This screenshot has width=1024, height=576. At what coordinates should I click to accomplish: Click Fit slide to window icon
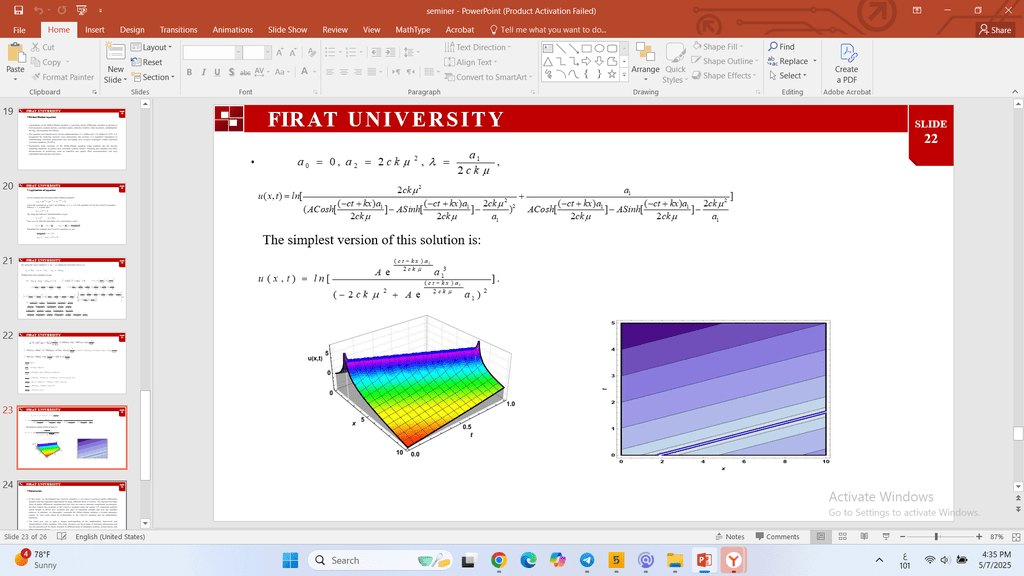tap(1016, 536)
